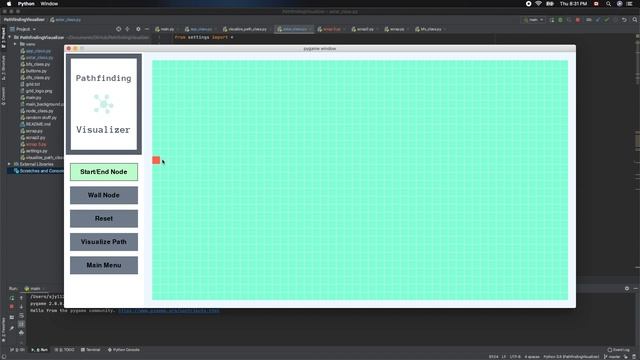Open buttons.py in the project tree
This screenshot has height=360, width=640.
click(x=33, y=71)
